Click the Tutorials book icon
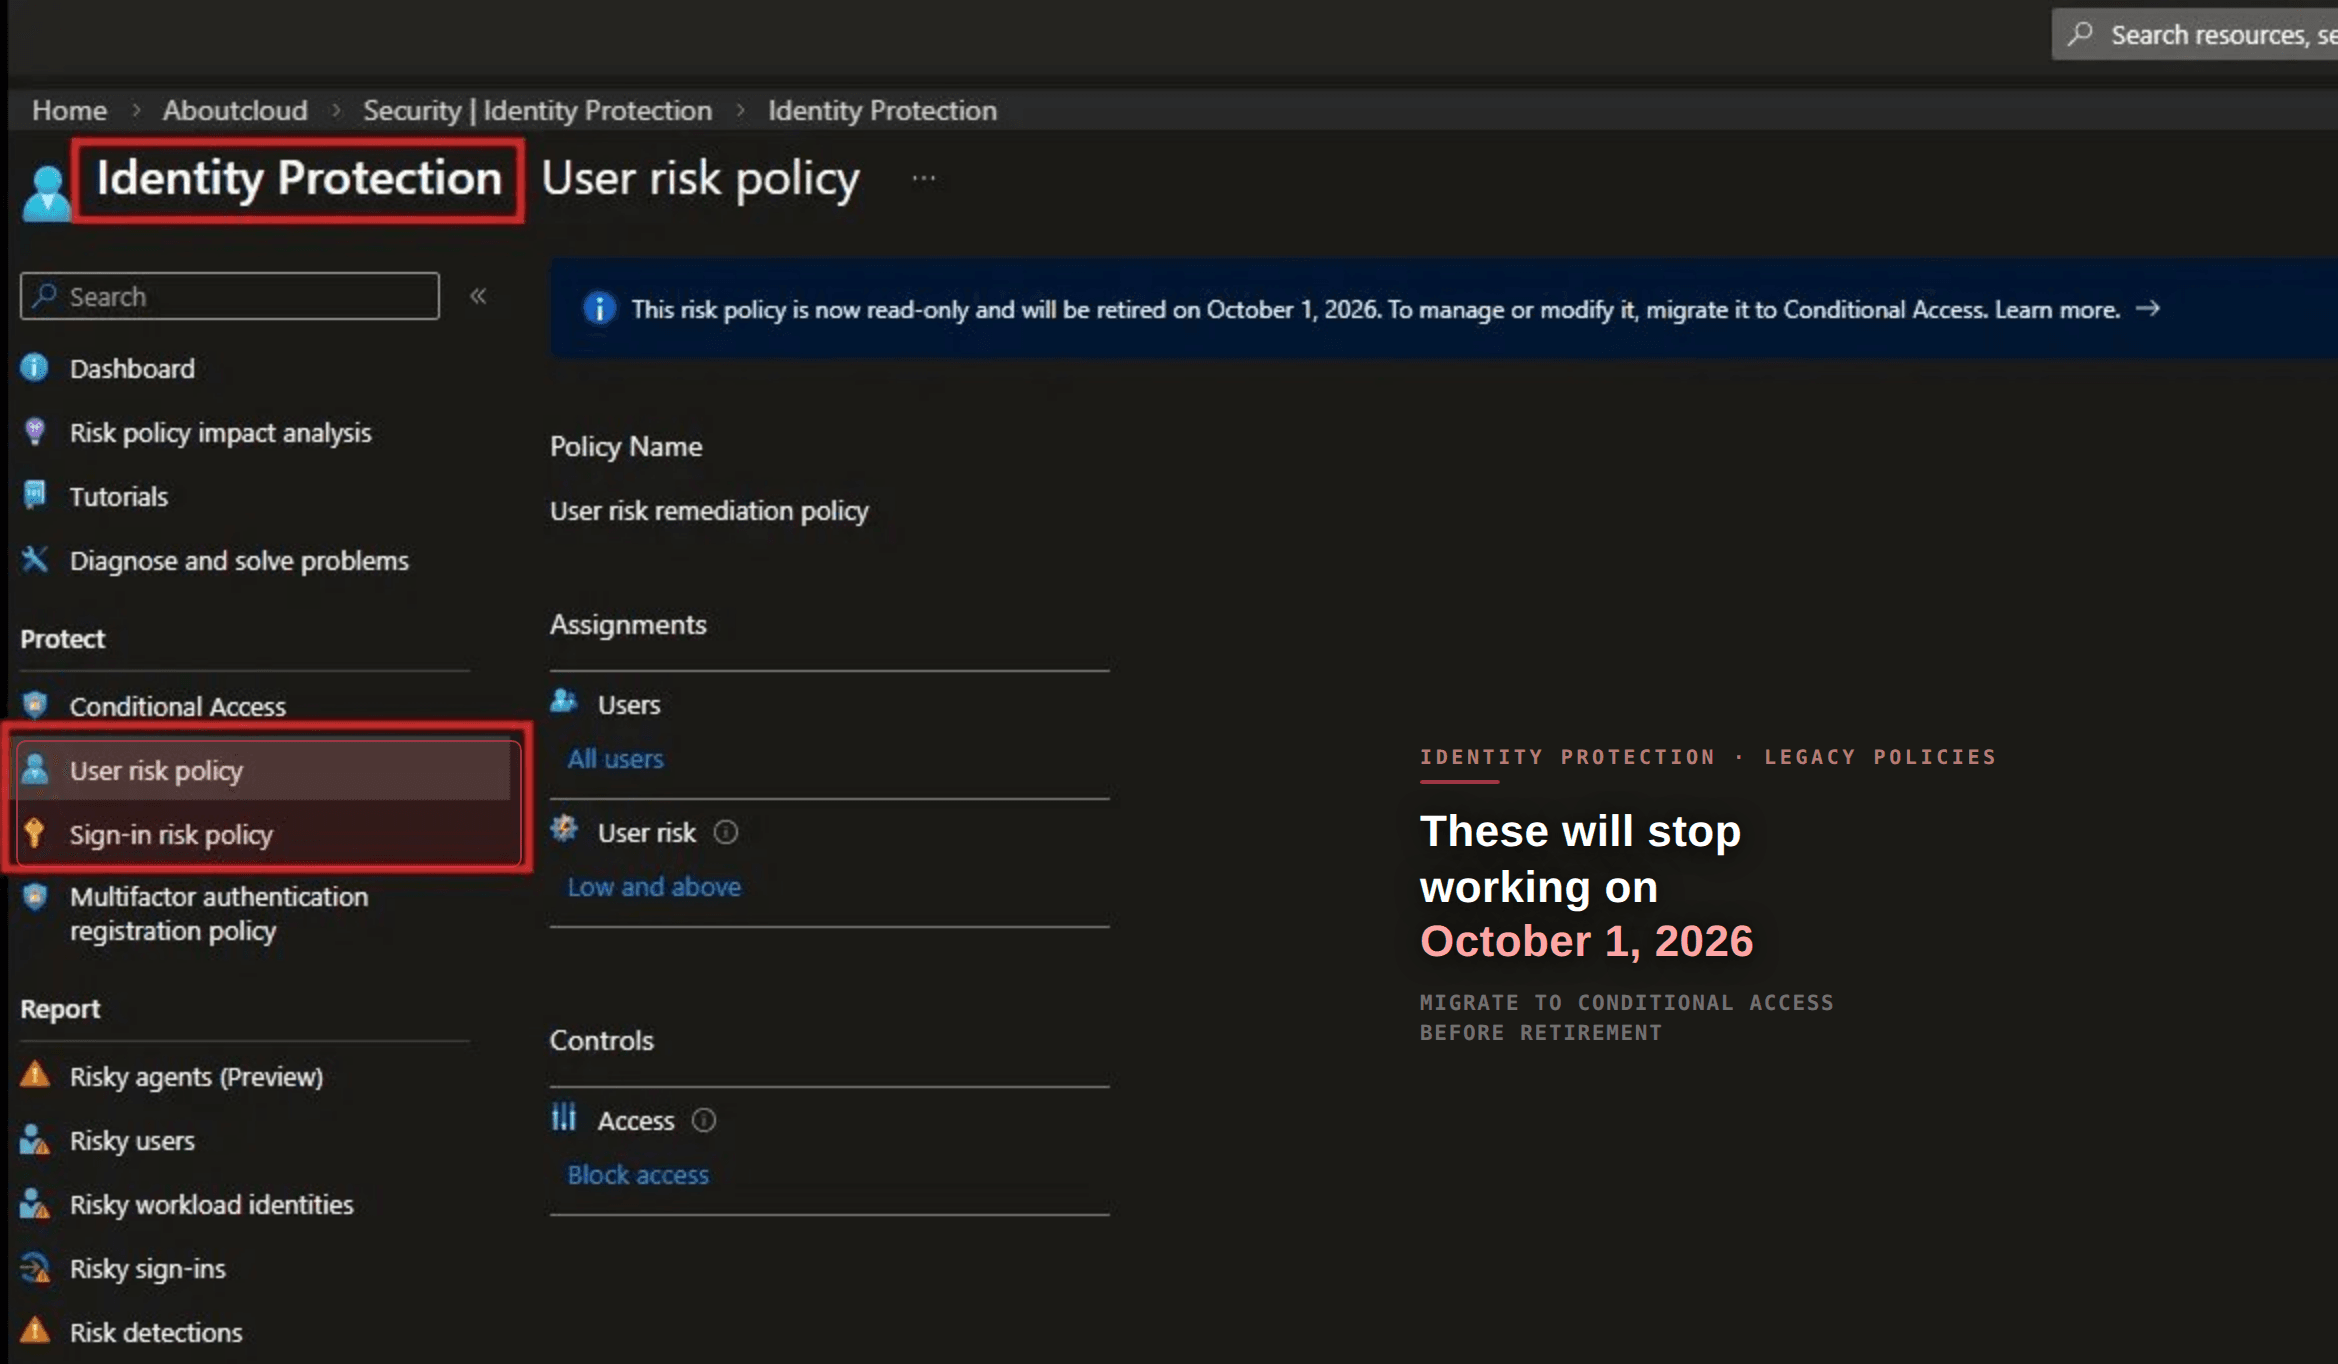Image resolution: width=2338 pixels, height=1364 pixels. 35,495
